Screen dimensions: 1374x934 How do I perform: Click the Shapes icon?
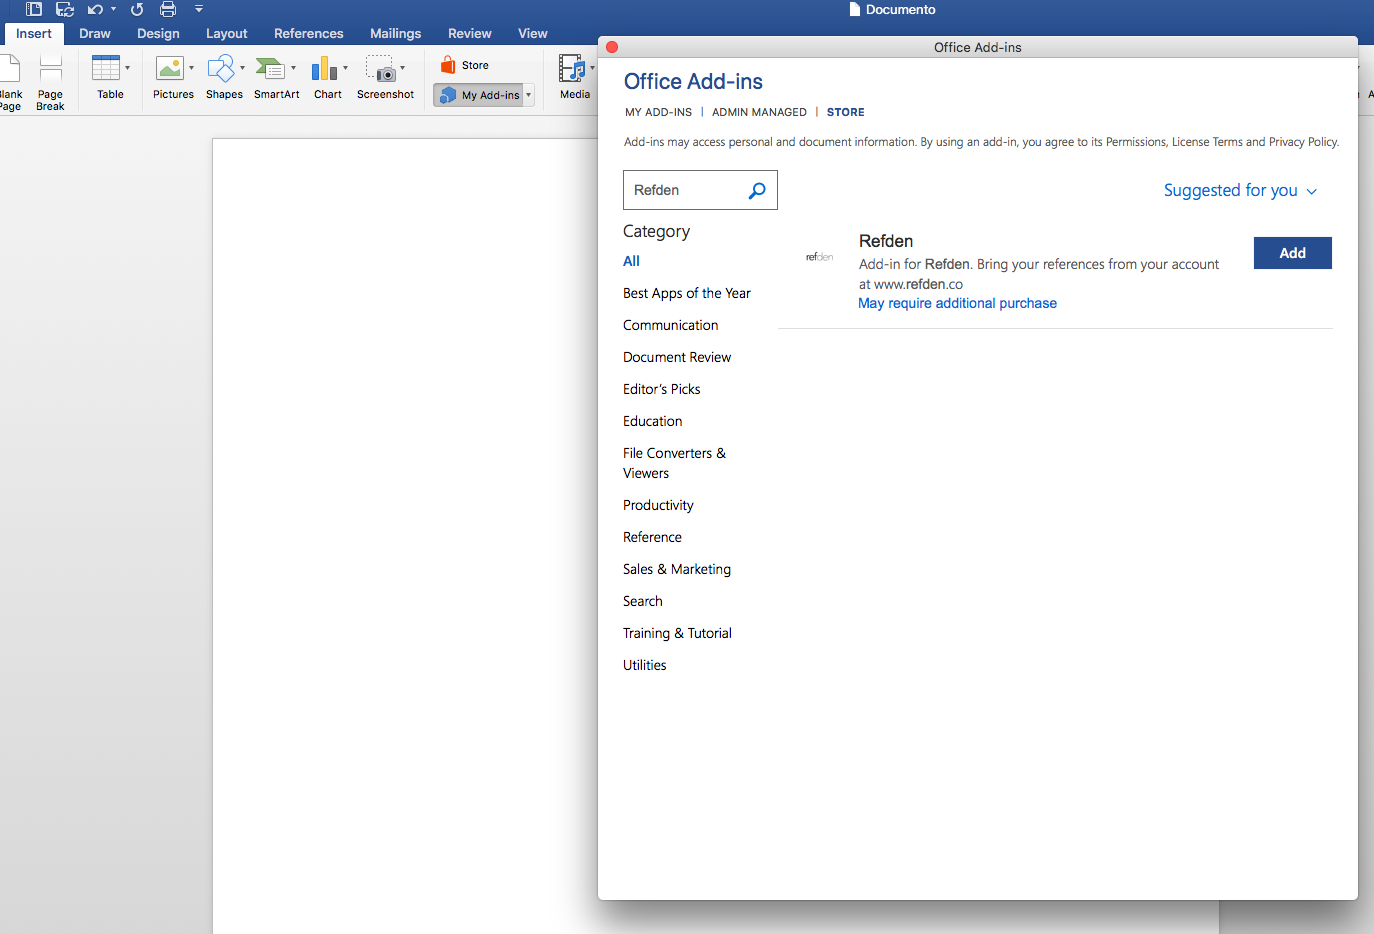coord(221,68)
